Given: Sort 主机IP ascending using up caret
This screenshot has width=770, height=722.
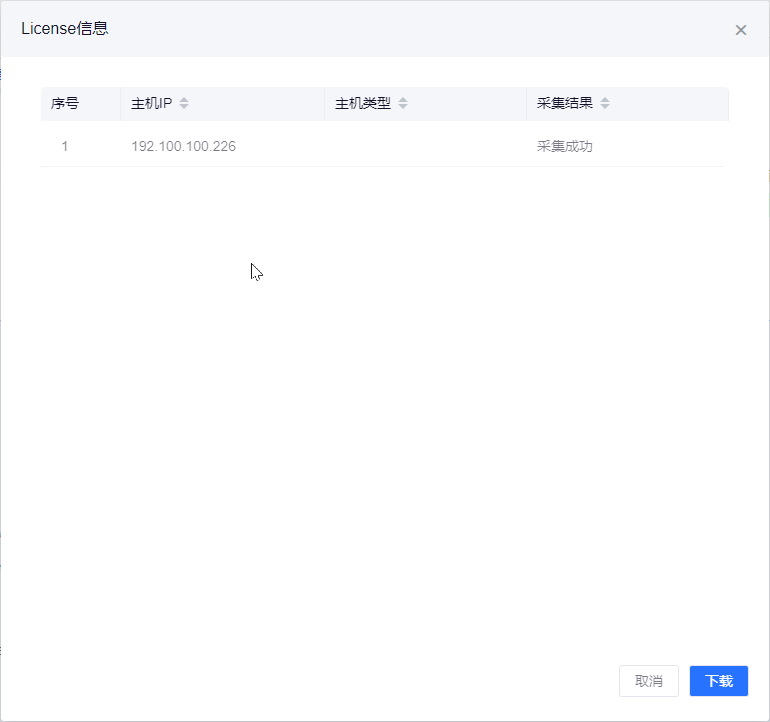Looking at the screenshot, I should pyautogui.click(x=184, y=99).
